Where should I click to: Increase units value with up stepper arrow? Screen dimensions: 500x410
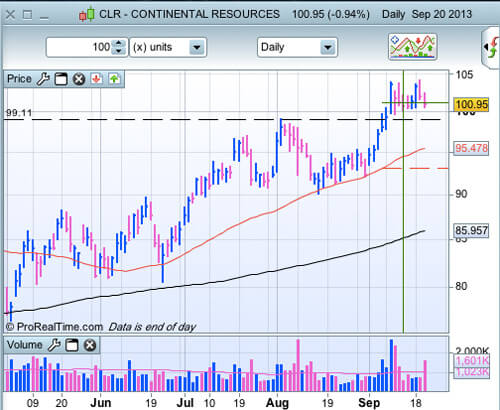[x=119, y=43]
